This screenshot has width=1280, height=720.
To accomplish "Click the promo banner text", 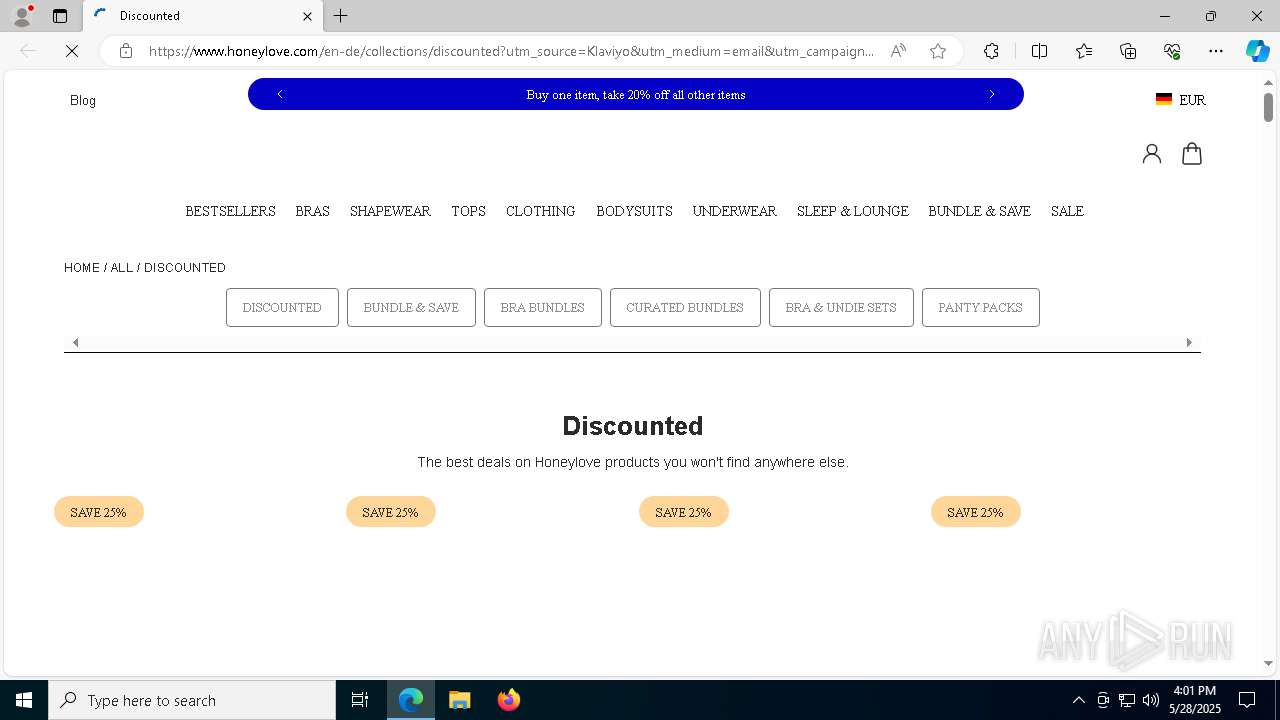I will tap(636, 95).
